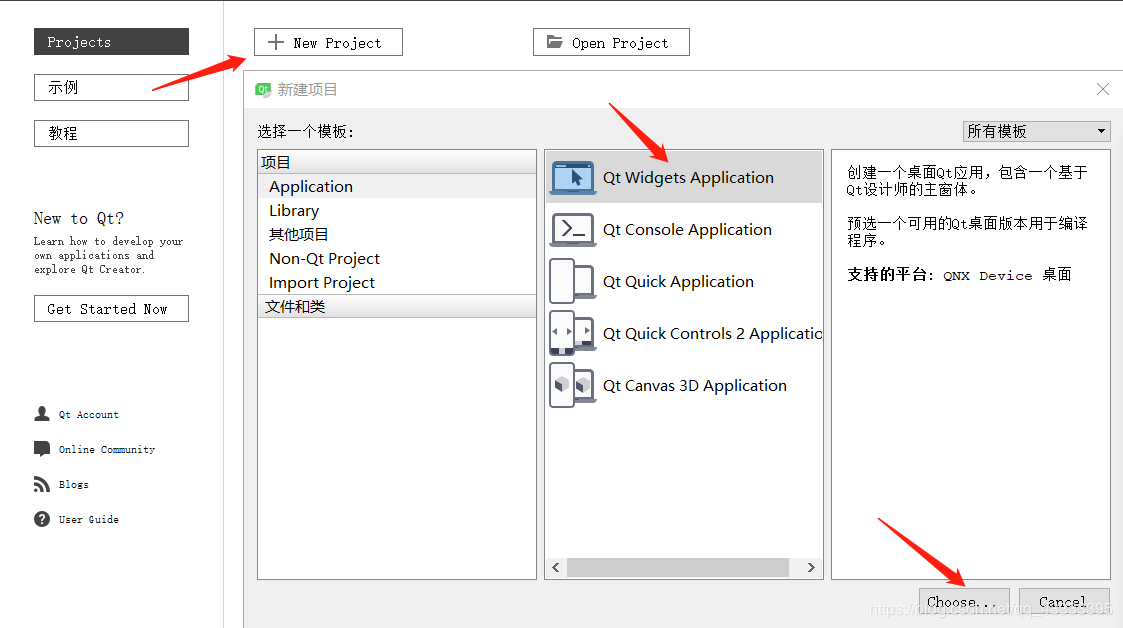Image resolution: width=1123 pixels, height=628 pixels.
Task: Close the 新建项目 dialog with X
Action: [1103, 89]
